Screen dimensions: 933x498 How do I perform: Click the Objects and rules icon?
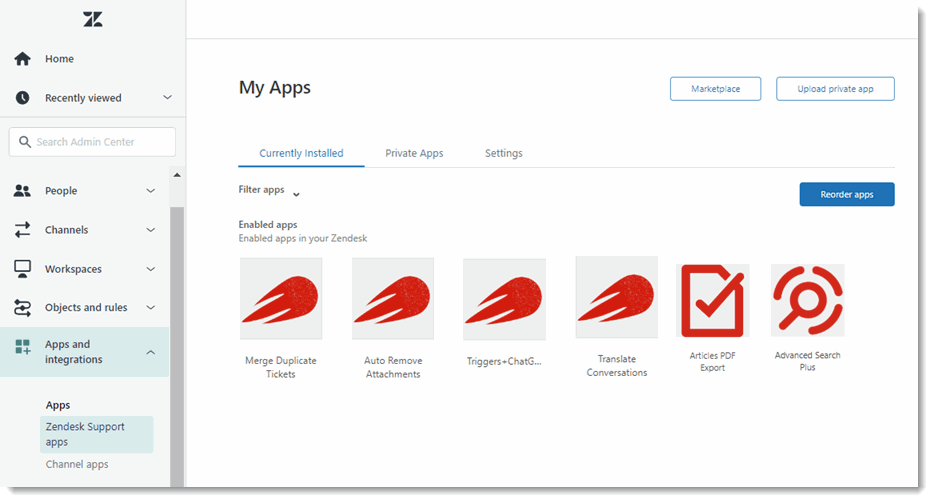(x=23, y=308)
